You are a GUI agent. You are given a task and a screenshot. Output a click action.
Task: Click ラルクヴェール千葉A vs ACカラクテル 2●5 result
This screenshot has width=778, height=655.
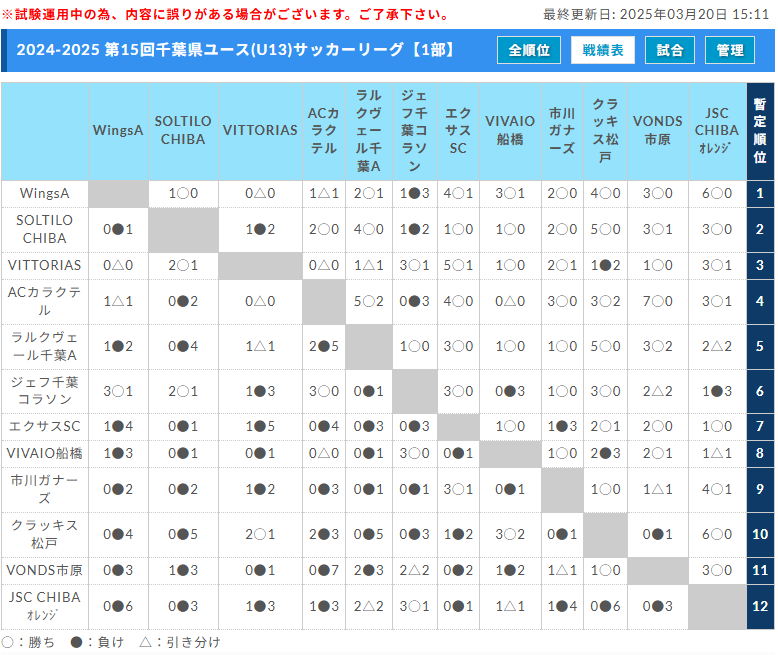tap(324, 346)
